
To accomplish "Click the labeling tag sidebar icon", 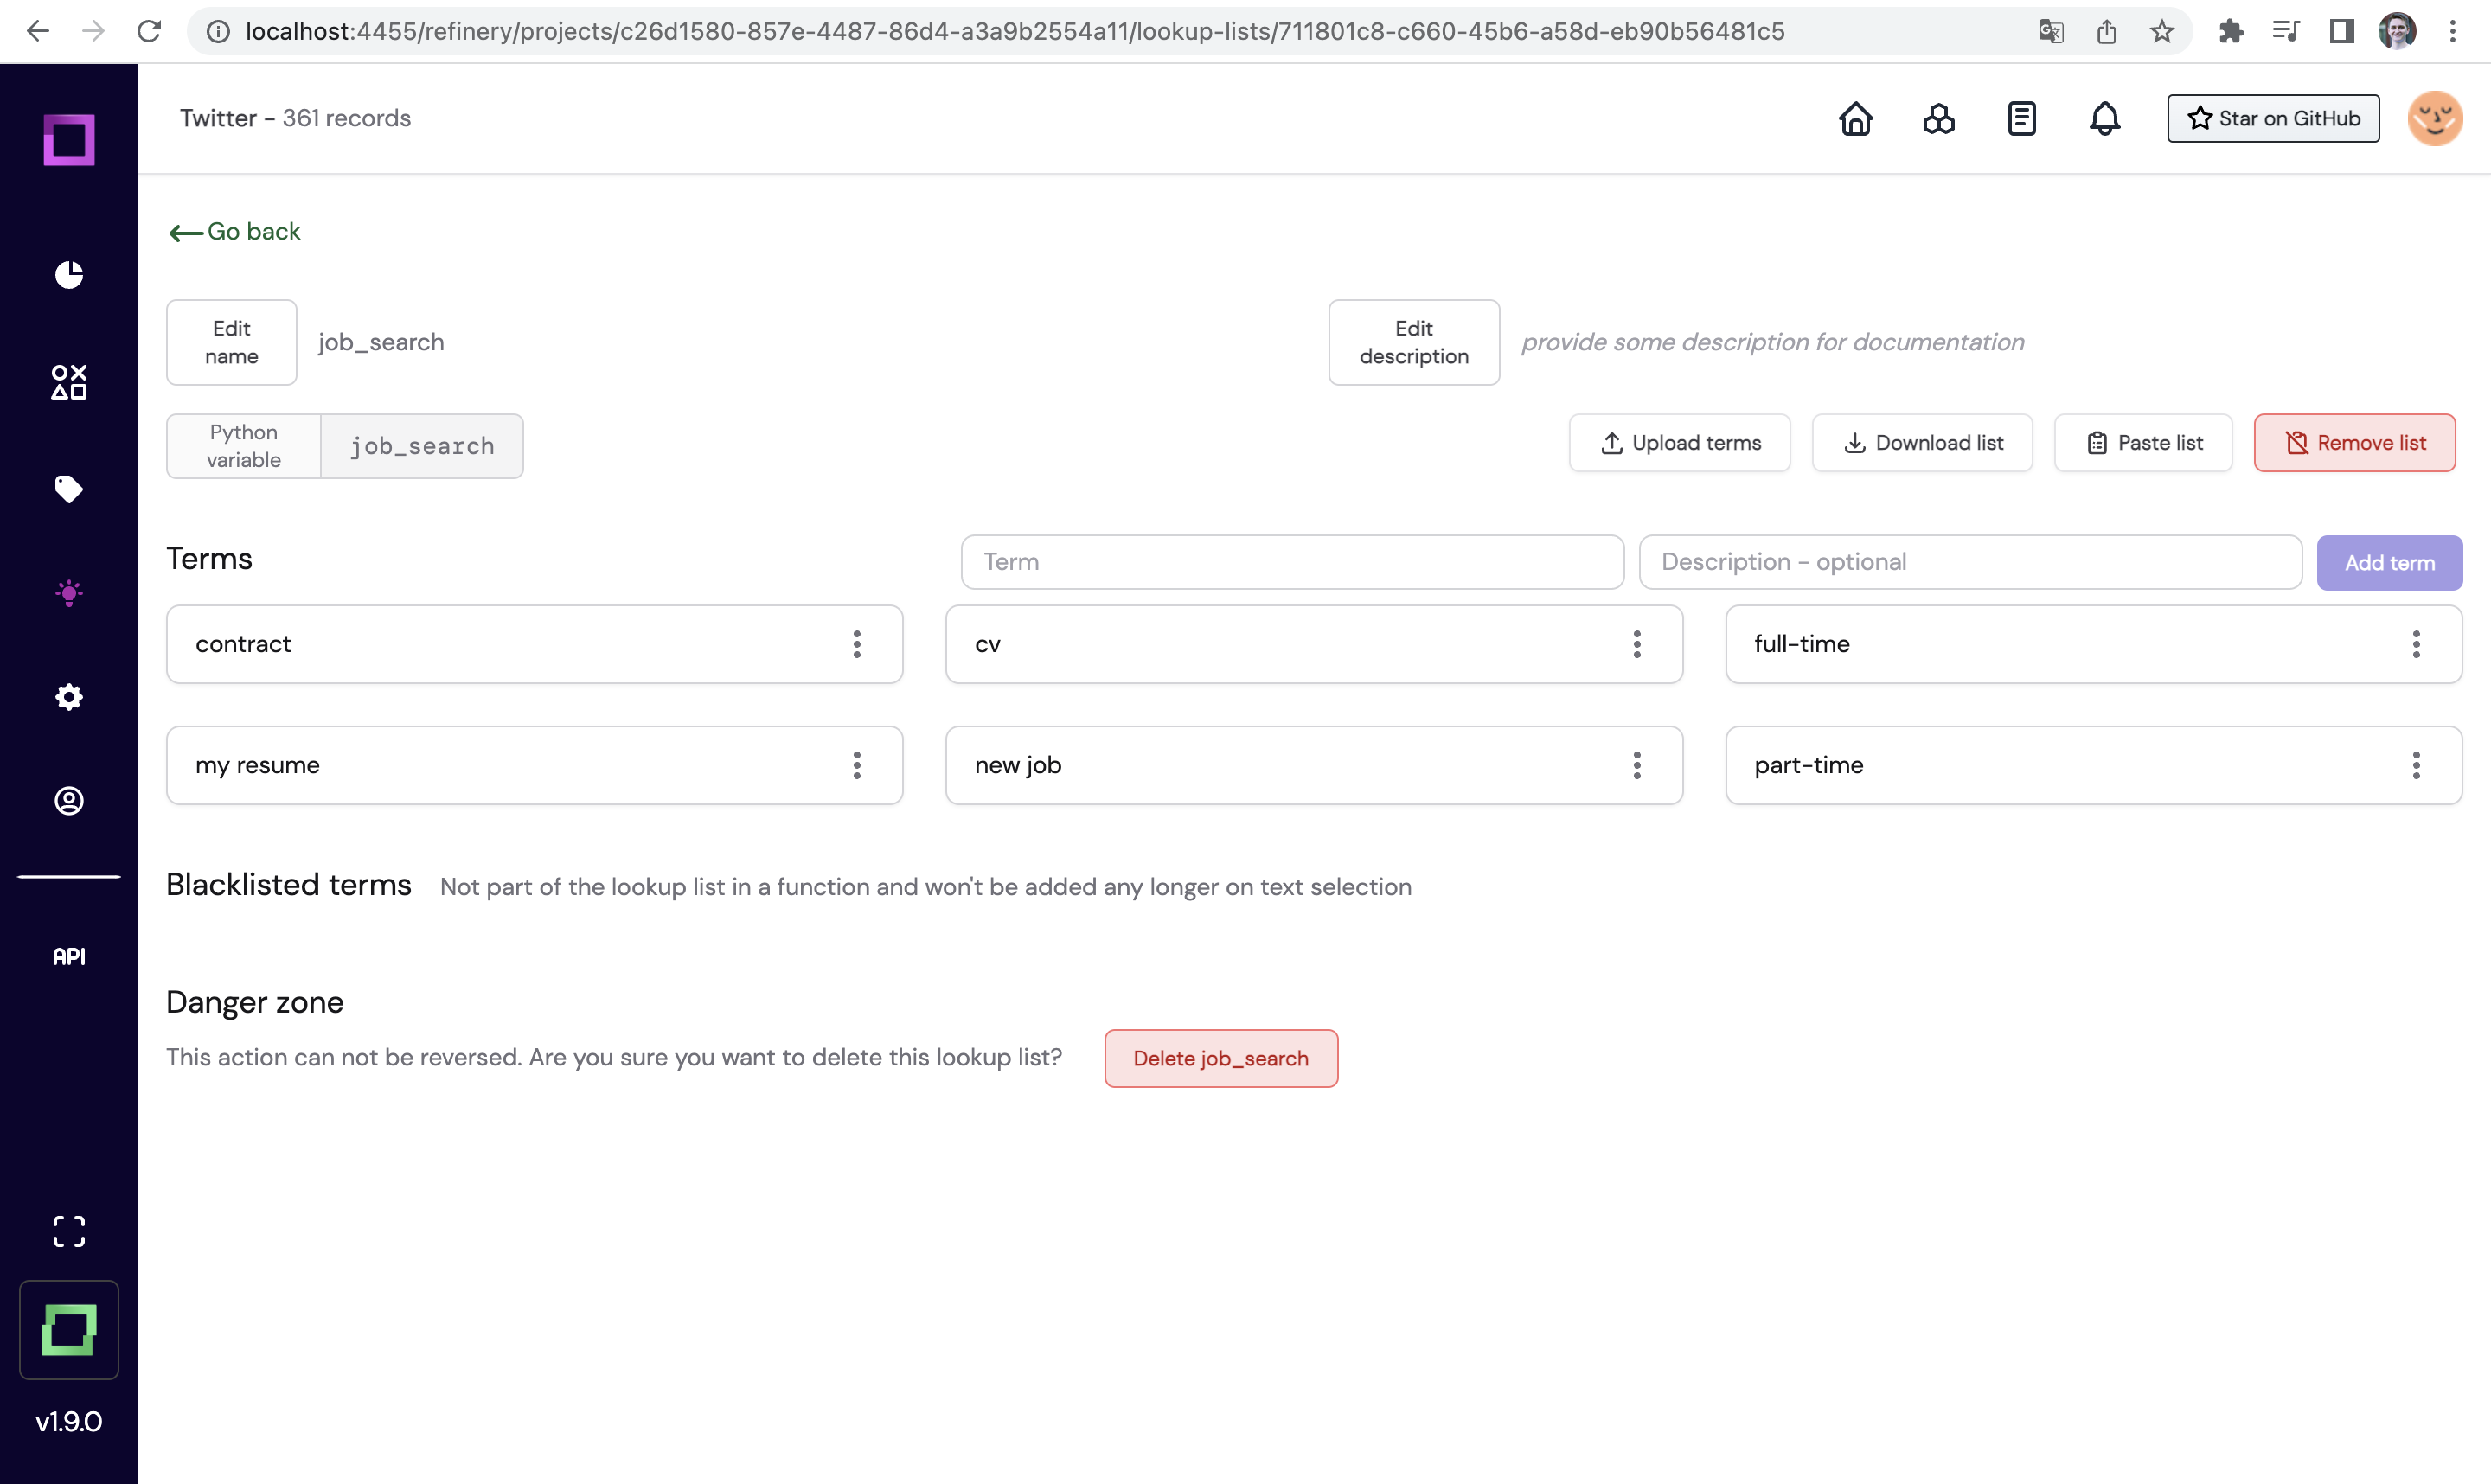I will click(x=69, y=489).
